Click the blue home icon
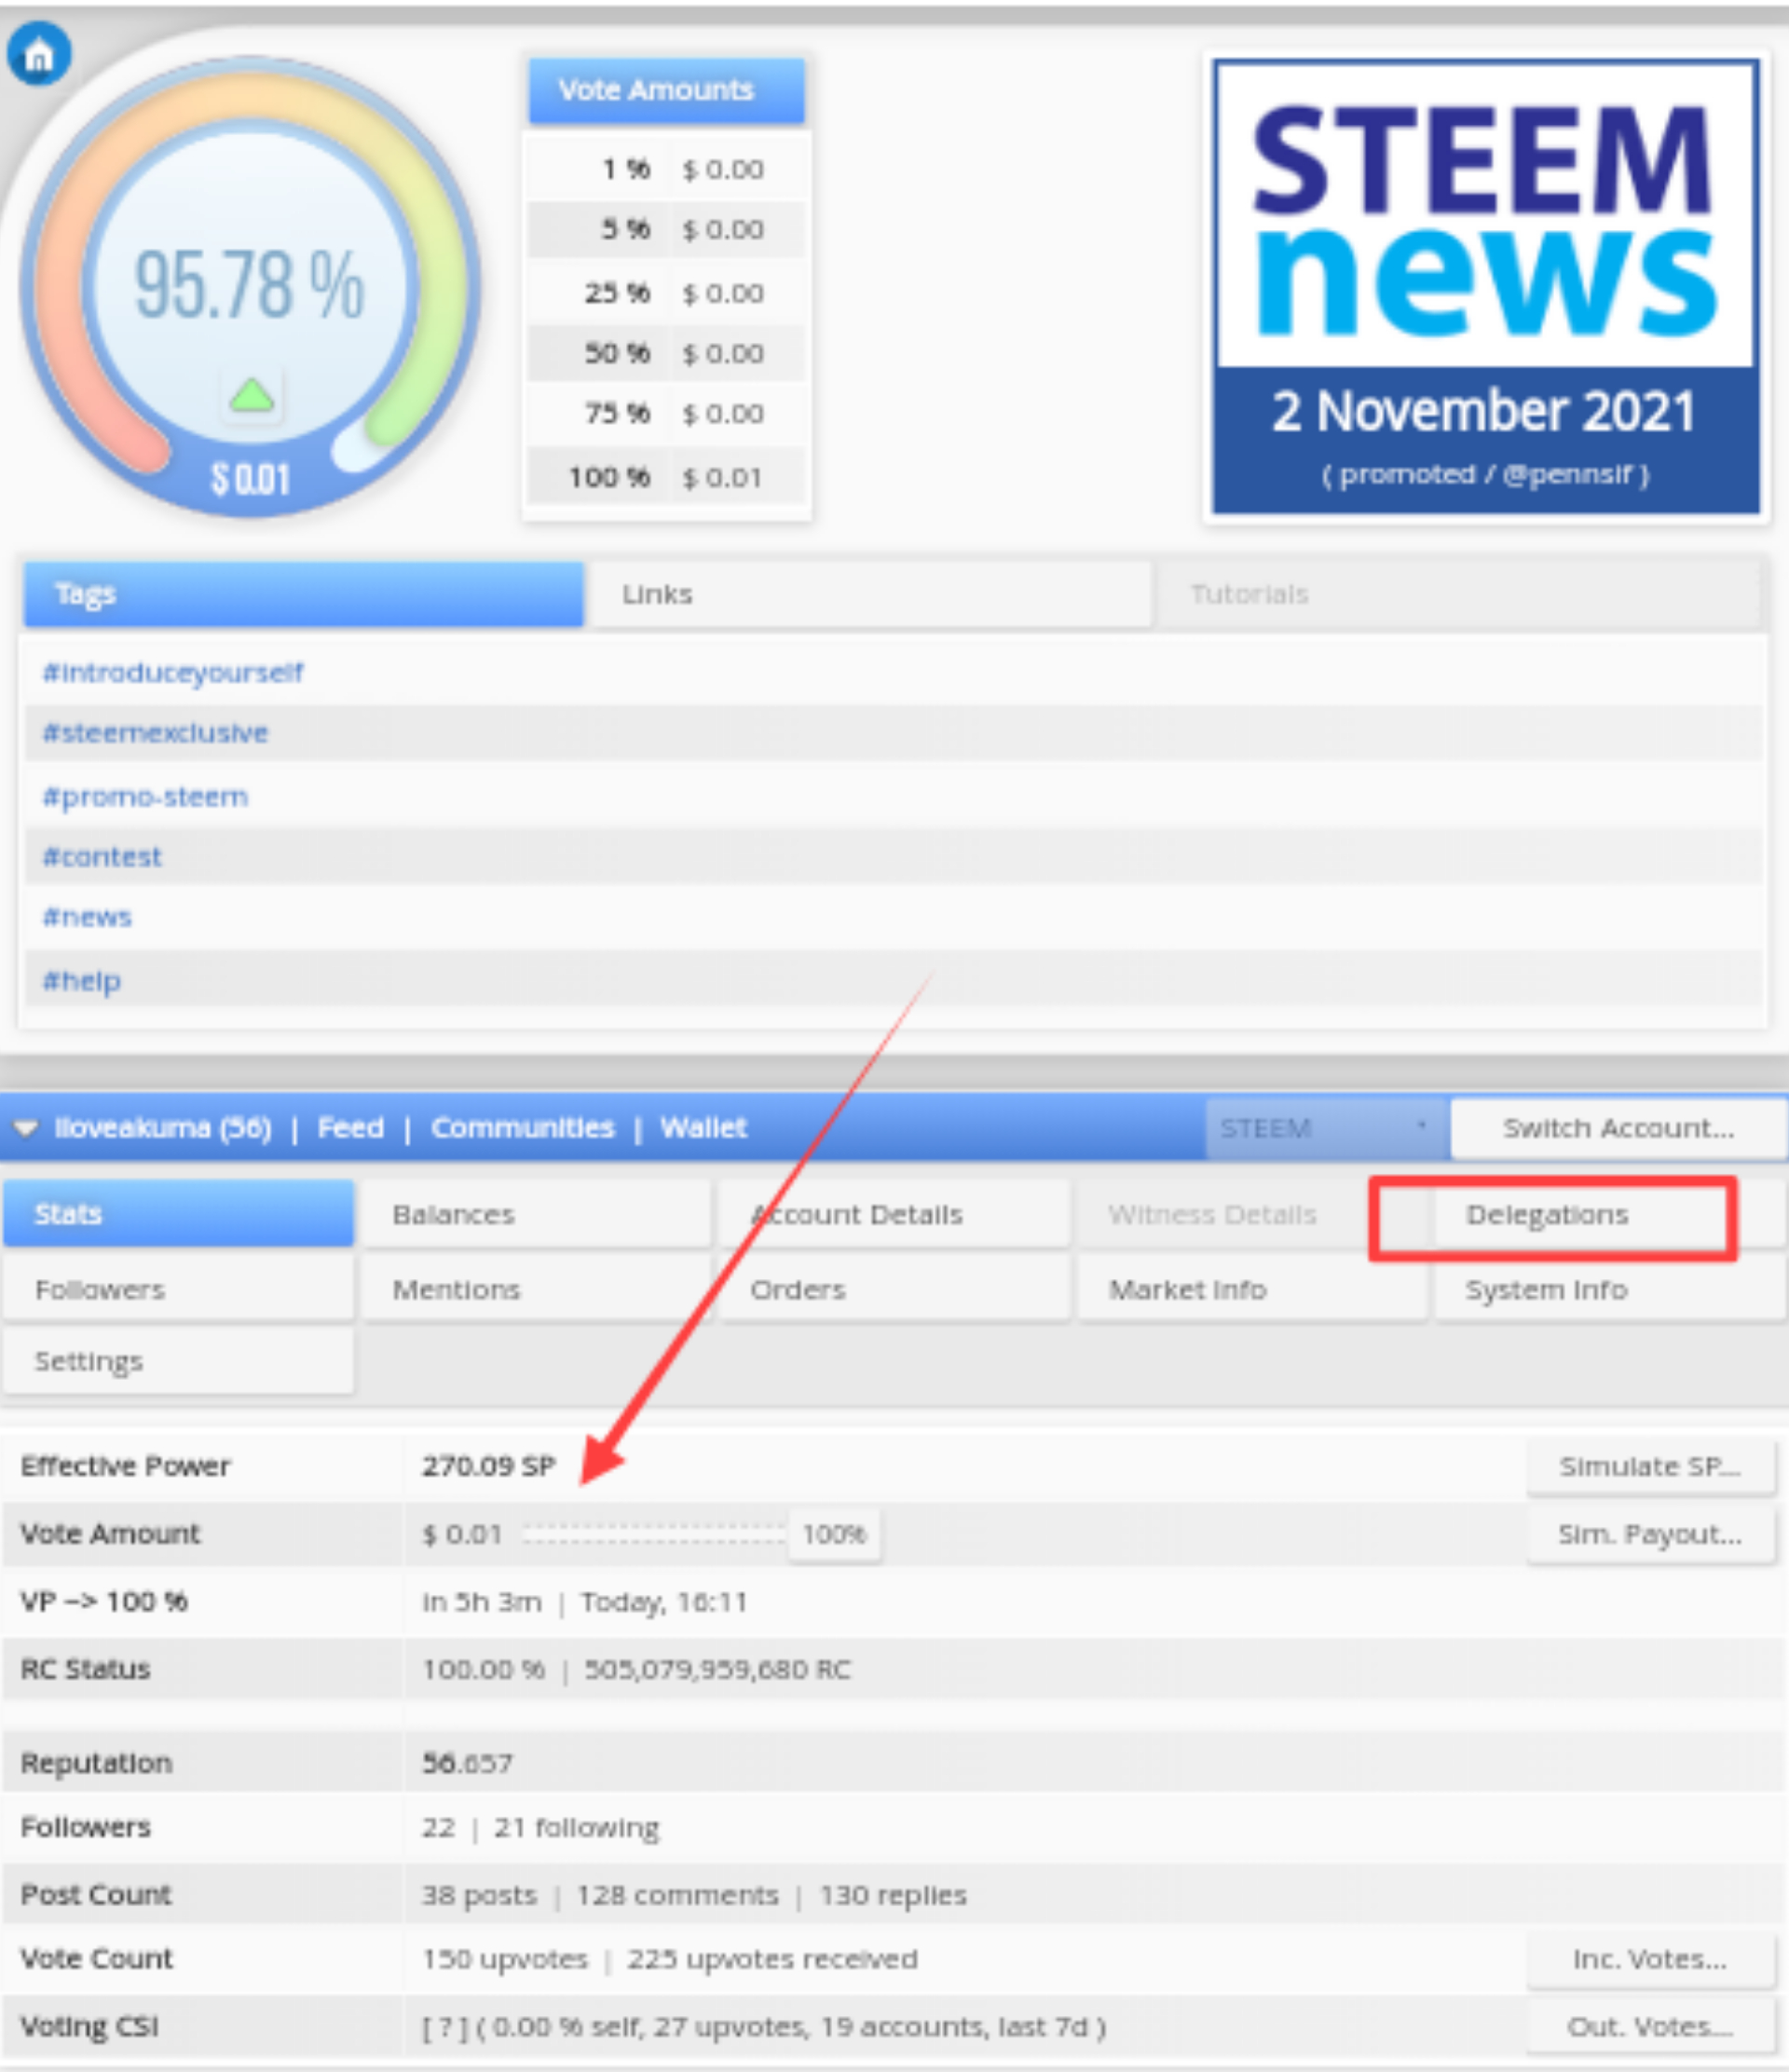Screen dimensions: 1789x2072 tap(39, 54)
